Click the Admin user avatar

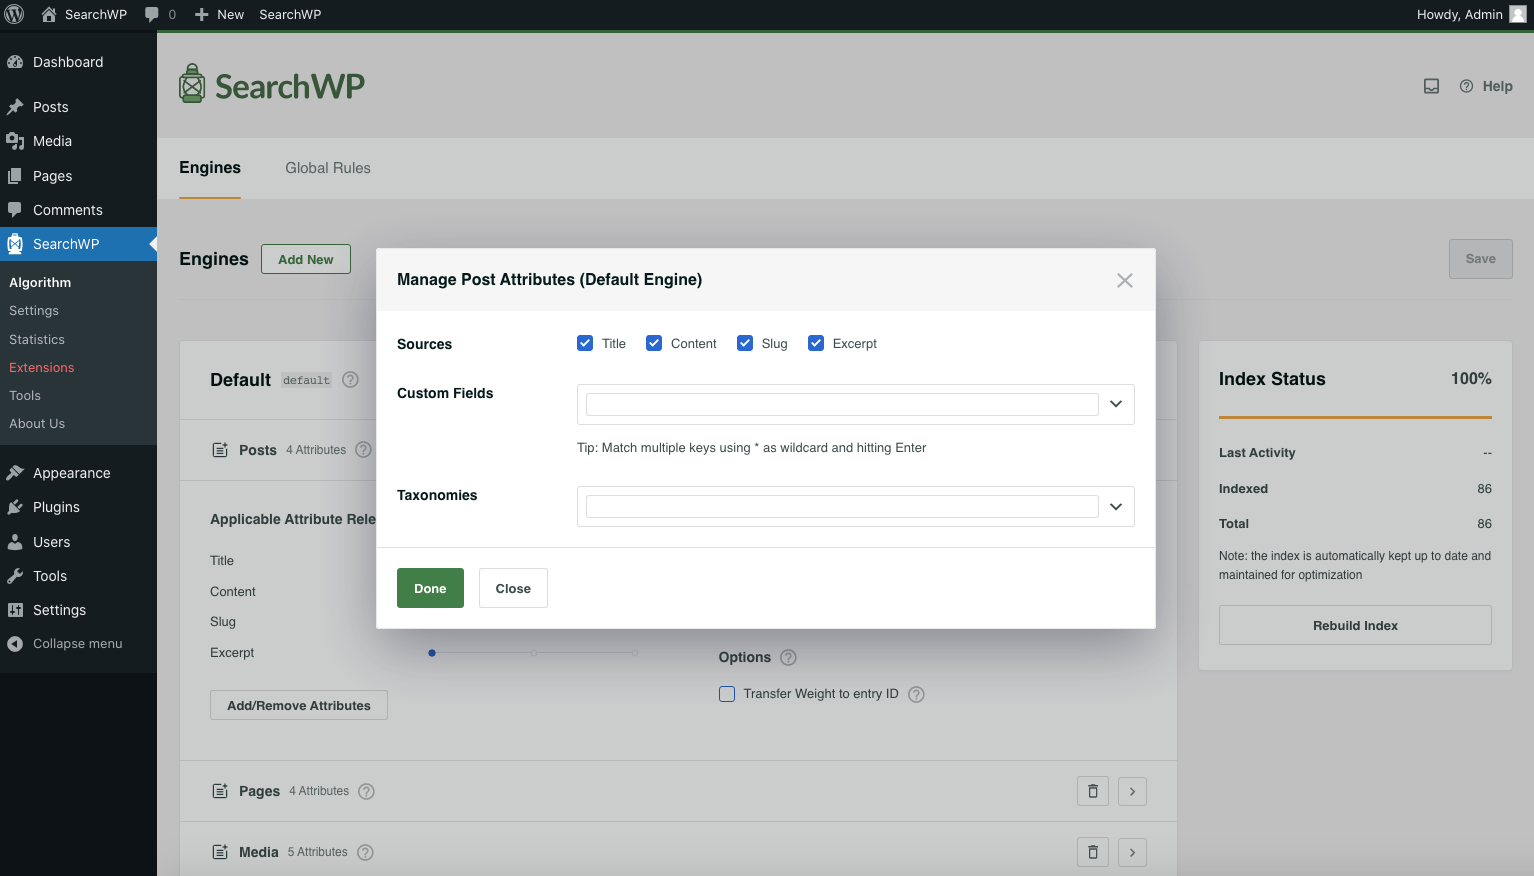[x=1517, y=14]
